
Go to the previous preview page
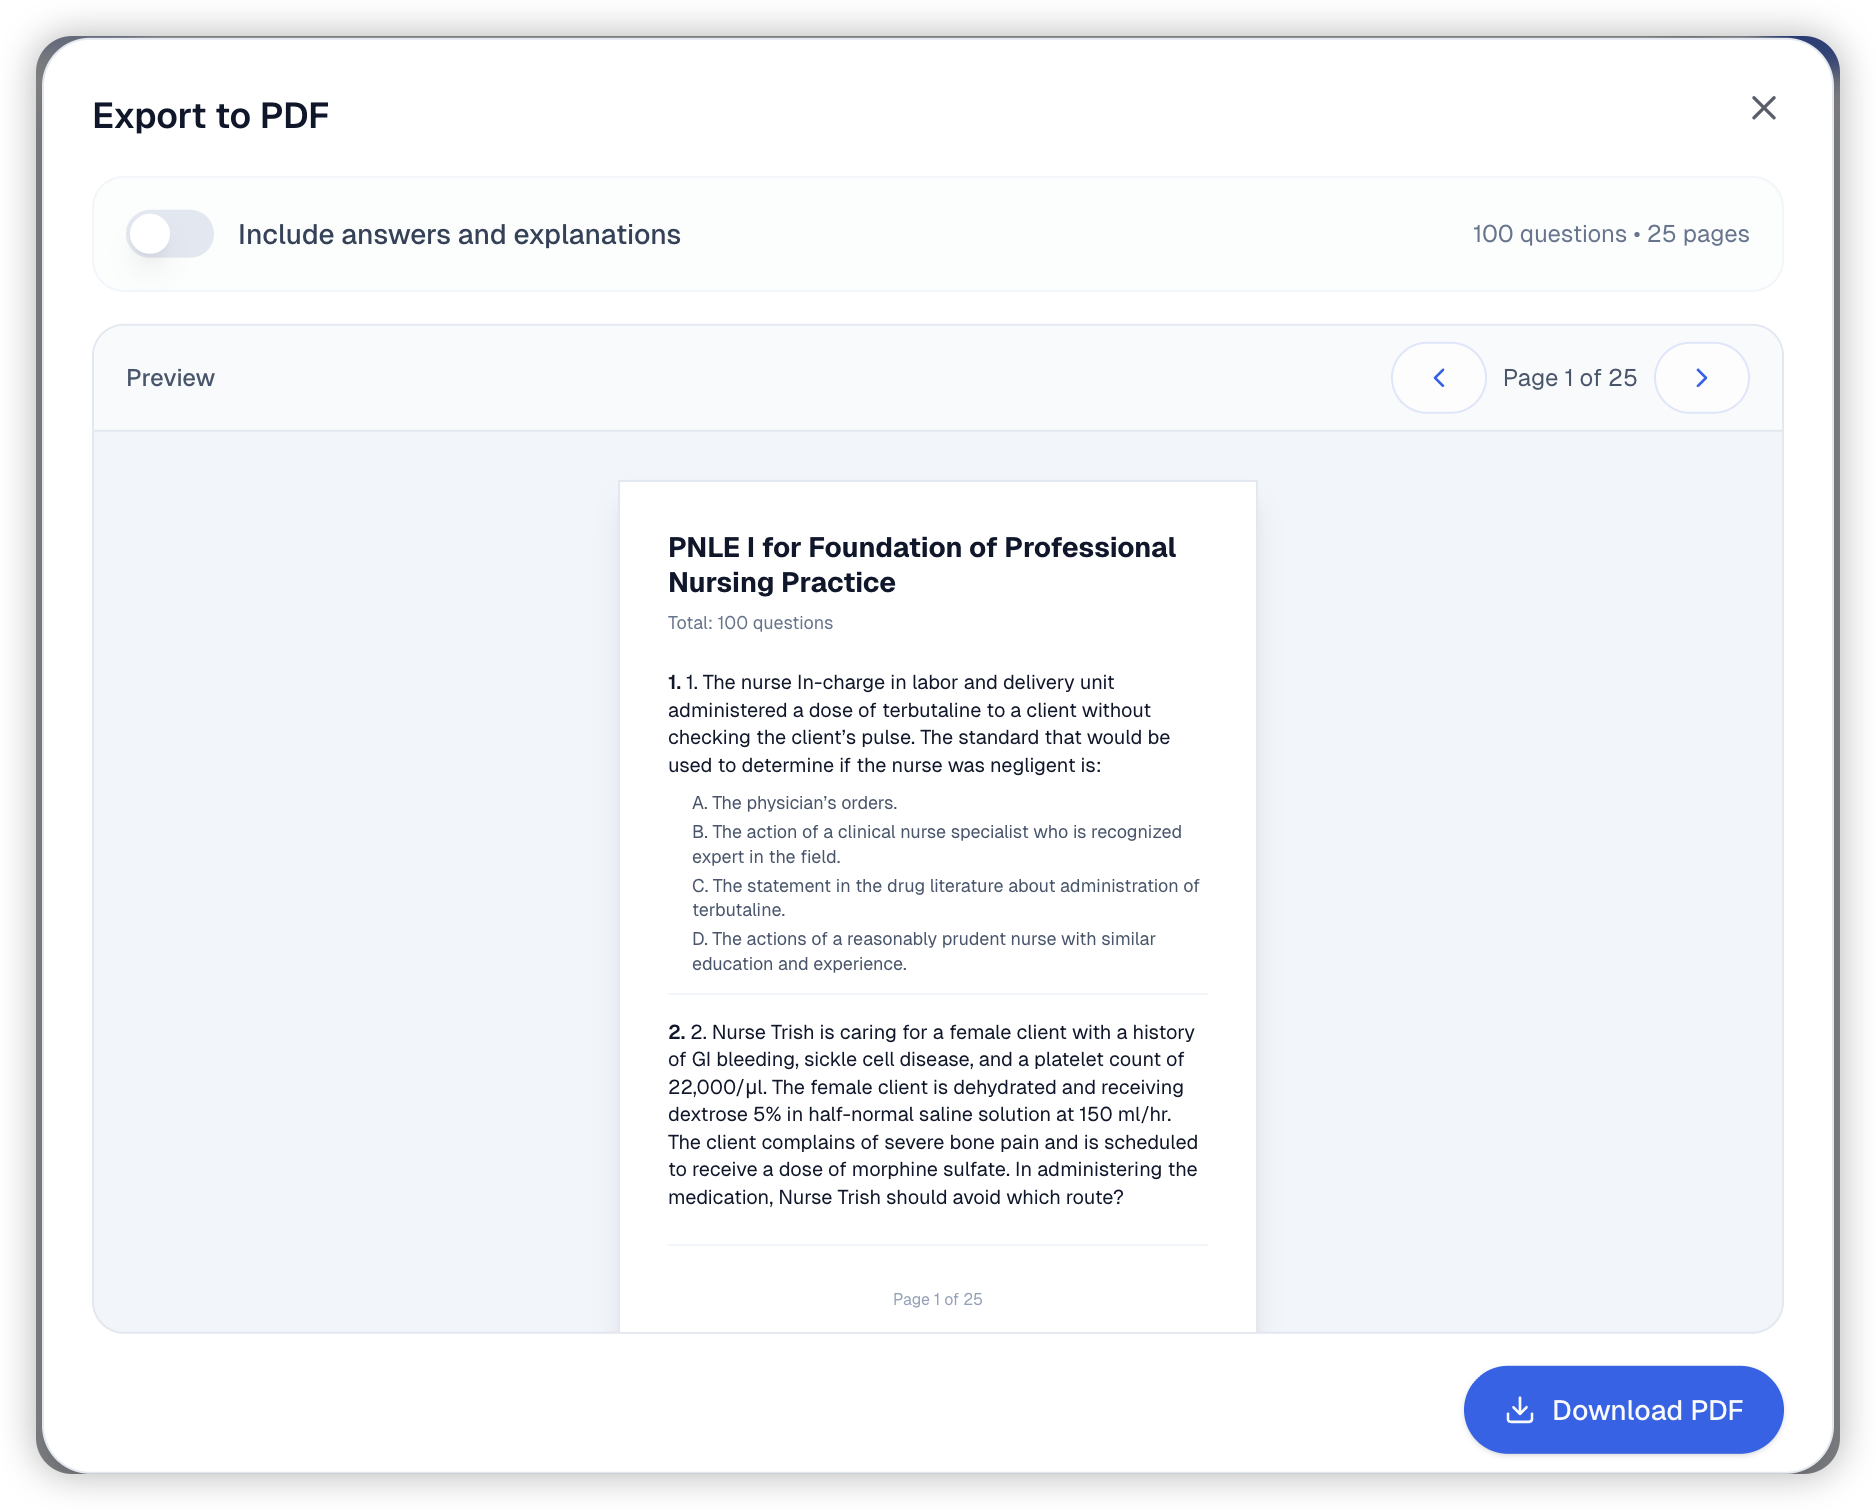click(x=1438, y=378)
